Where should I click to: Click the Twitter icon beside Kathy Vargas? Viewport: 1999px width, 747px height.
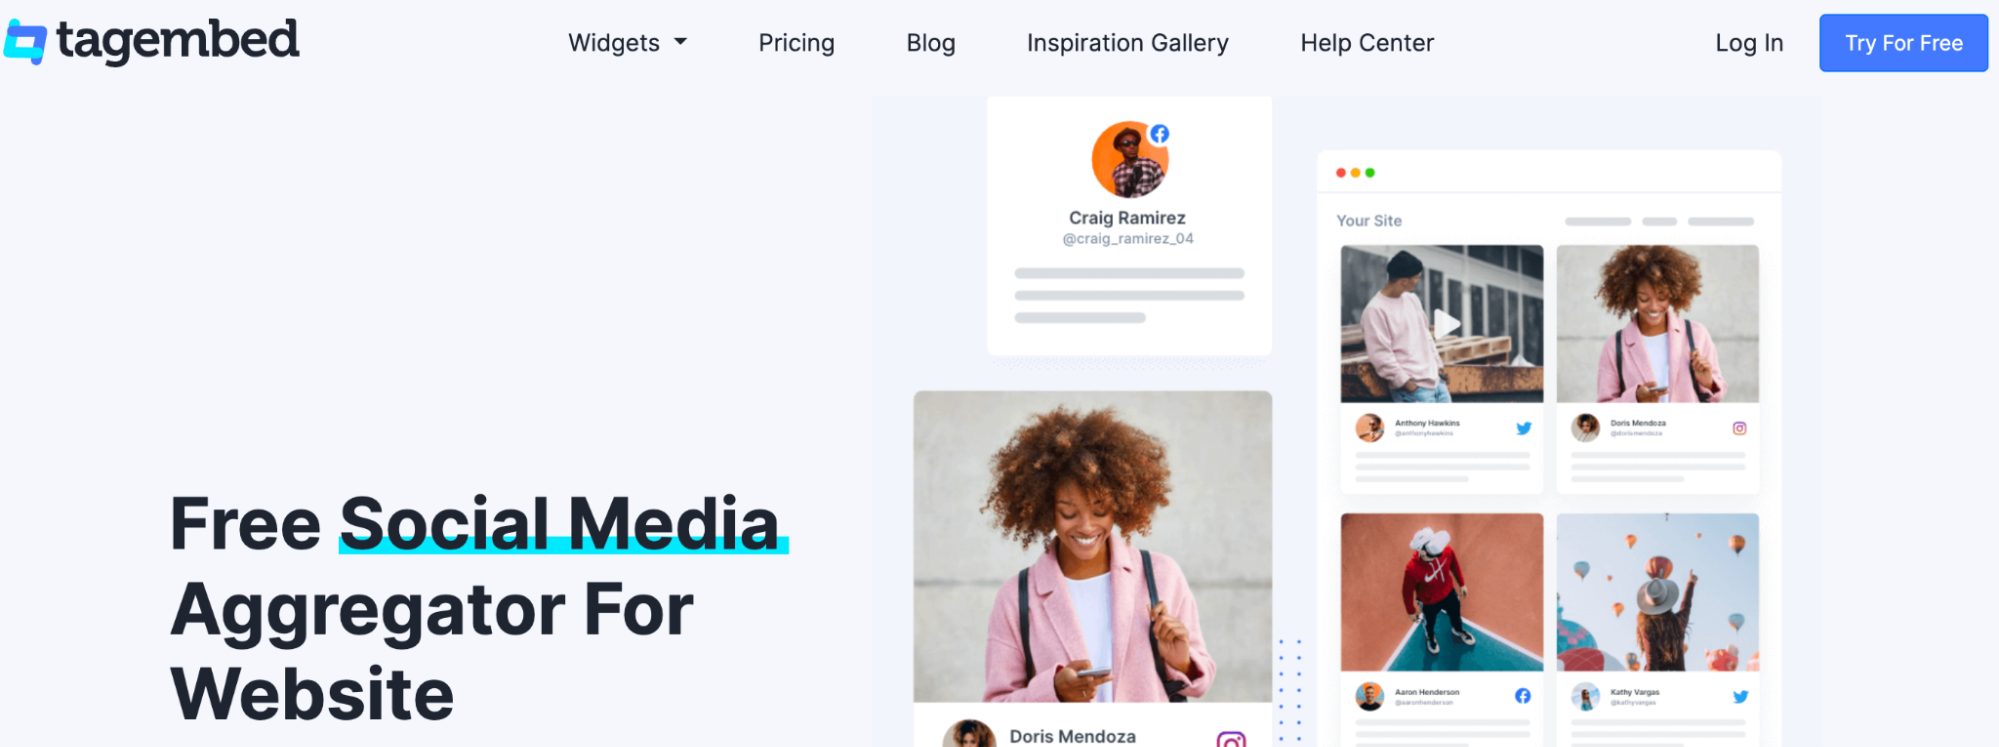(x=1740, y=696)
